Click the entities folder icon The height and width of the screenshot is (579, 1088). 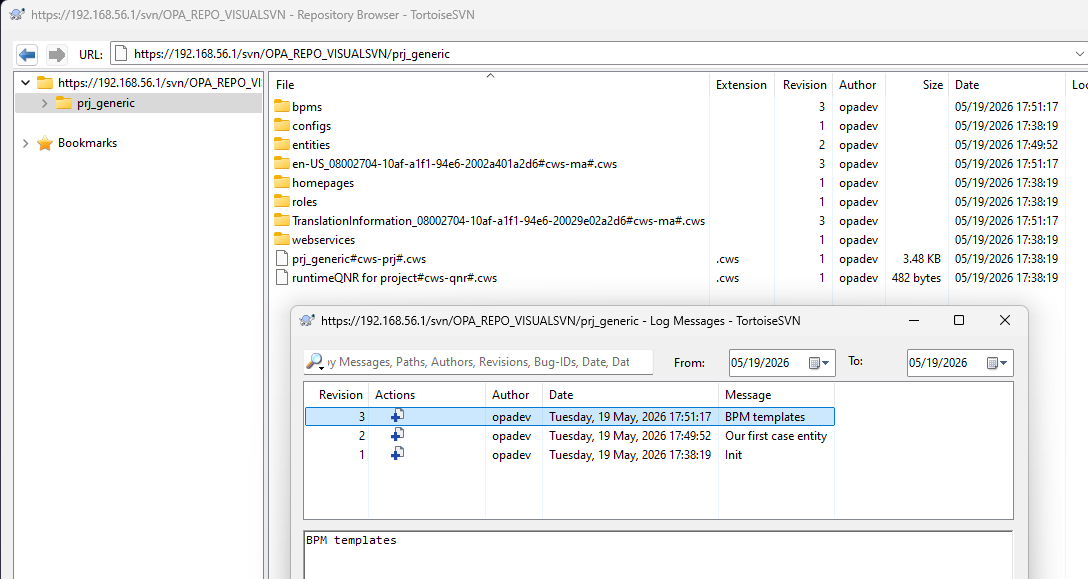[282, 144]
